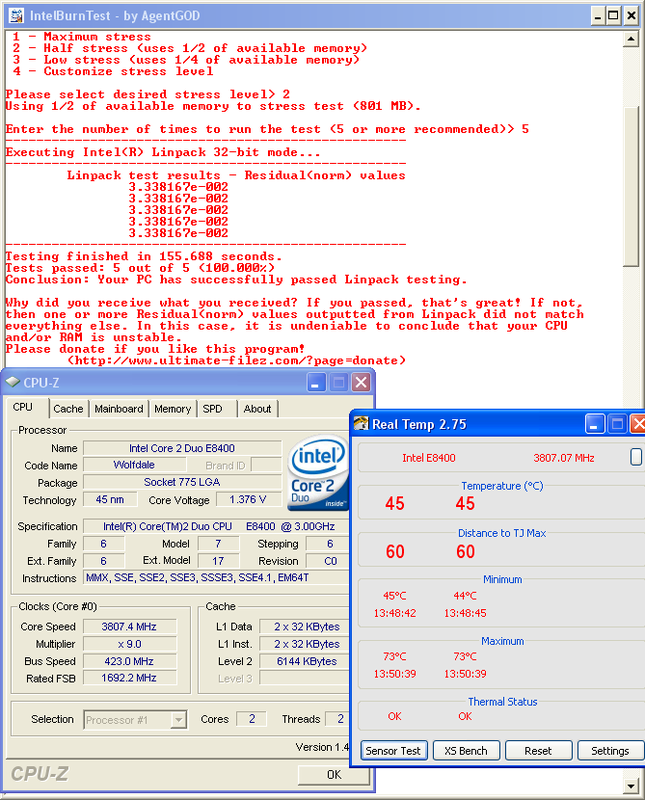645x800 pixels.
Task: Open the Cache tab in CPU-Z
Action: [x=68, y=409]
